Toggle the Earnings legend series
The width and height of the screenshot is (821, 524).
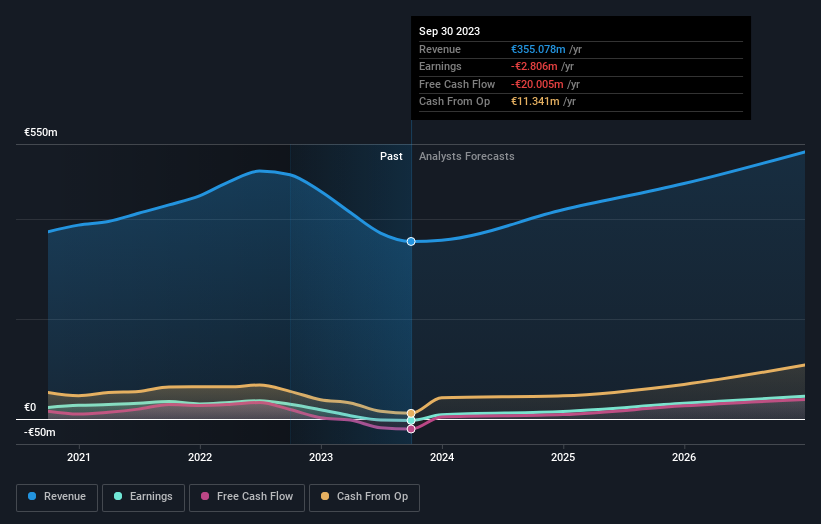click(143, 497)
